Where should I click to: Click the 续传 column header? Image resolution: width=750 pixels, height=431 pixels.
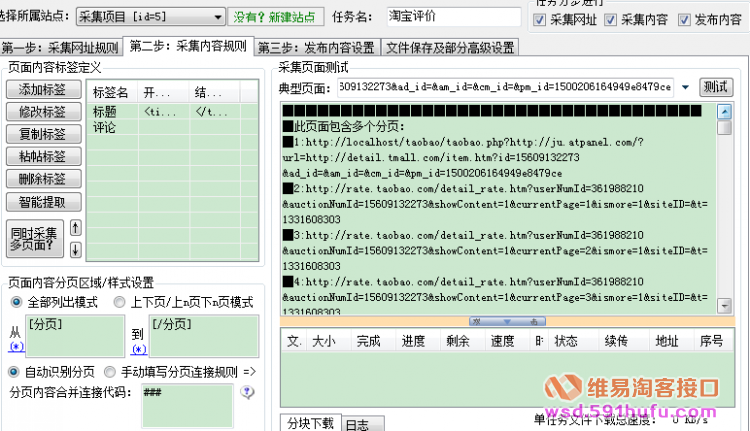pyautogui.click(x=624, y=341)
